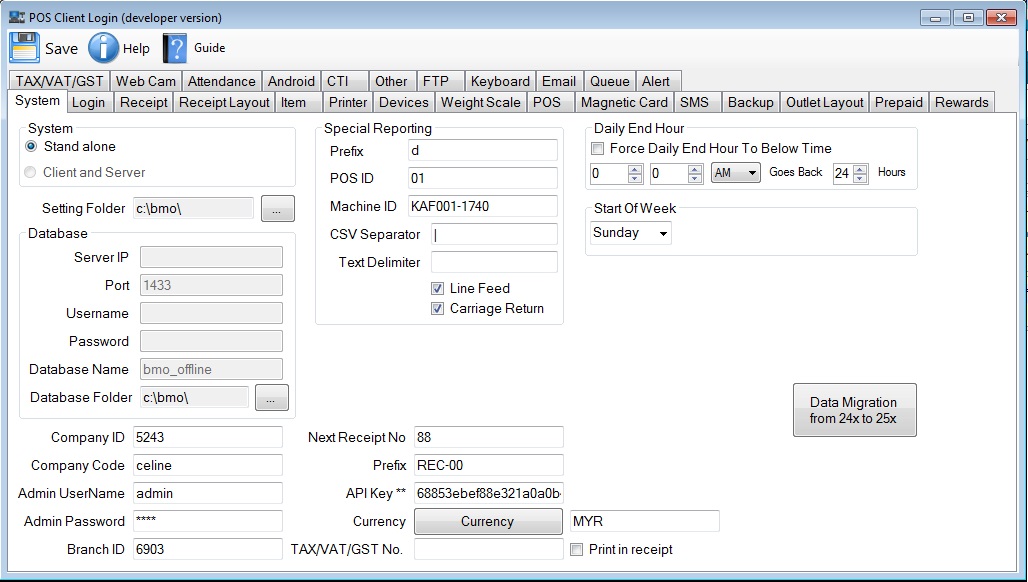Focus the Admin Password field
This screenshot has height=582, width=1028.
(208, 521)
